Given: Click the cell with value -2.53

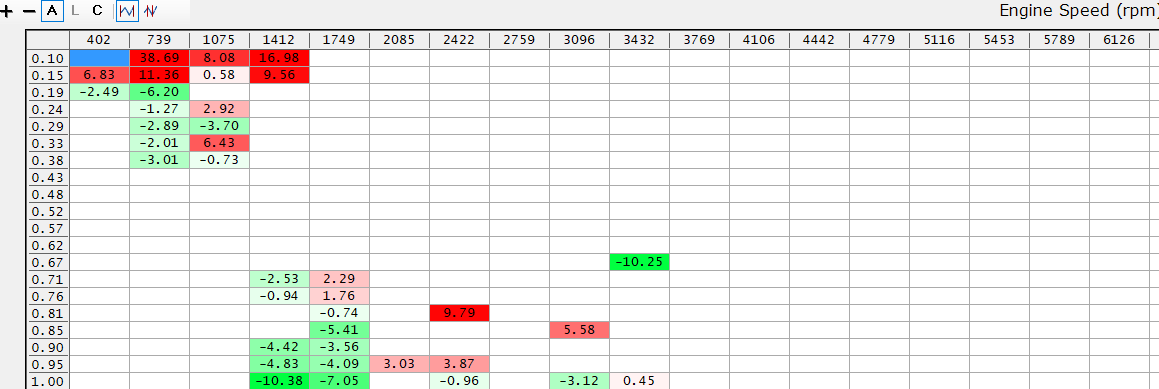Looking at the screenshot, I should click(279, 280).
